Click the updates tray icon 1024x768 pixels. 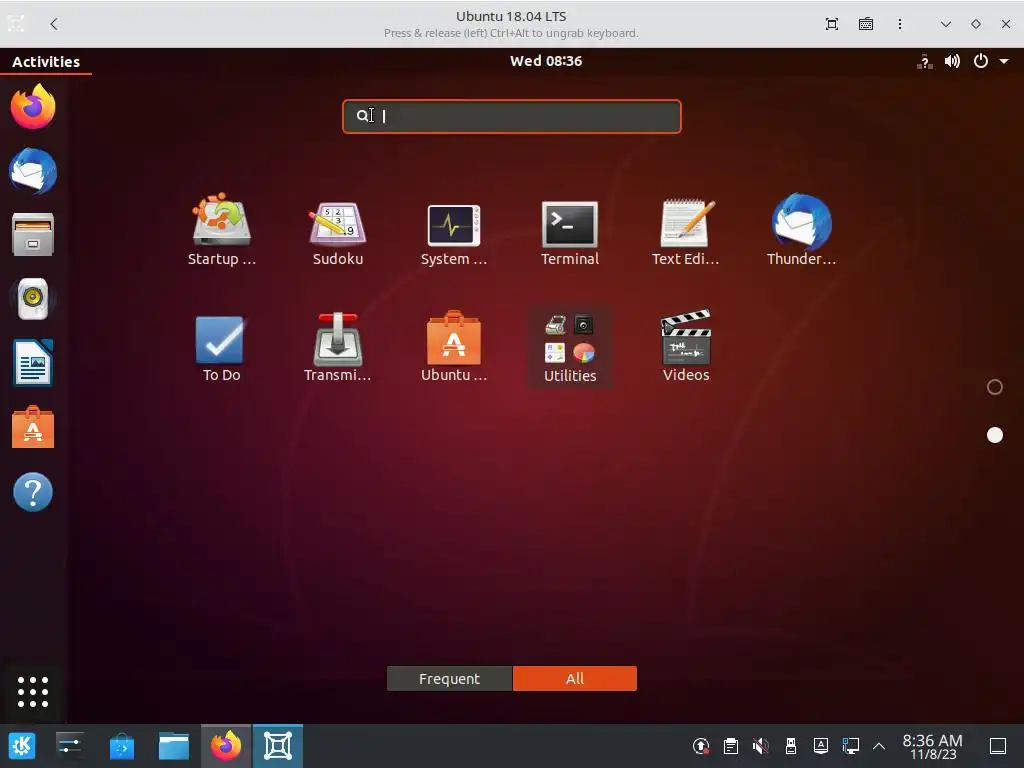pos(701,746)
